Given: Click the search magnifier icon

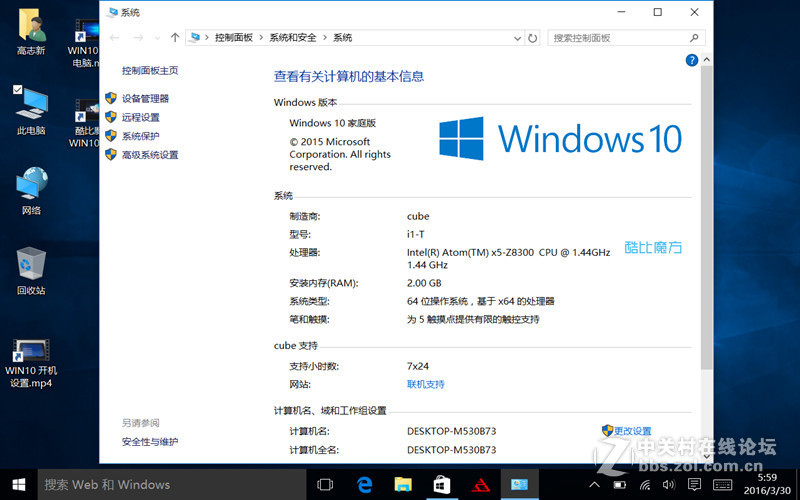Looking at the screenshot, I should point(694,38).
